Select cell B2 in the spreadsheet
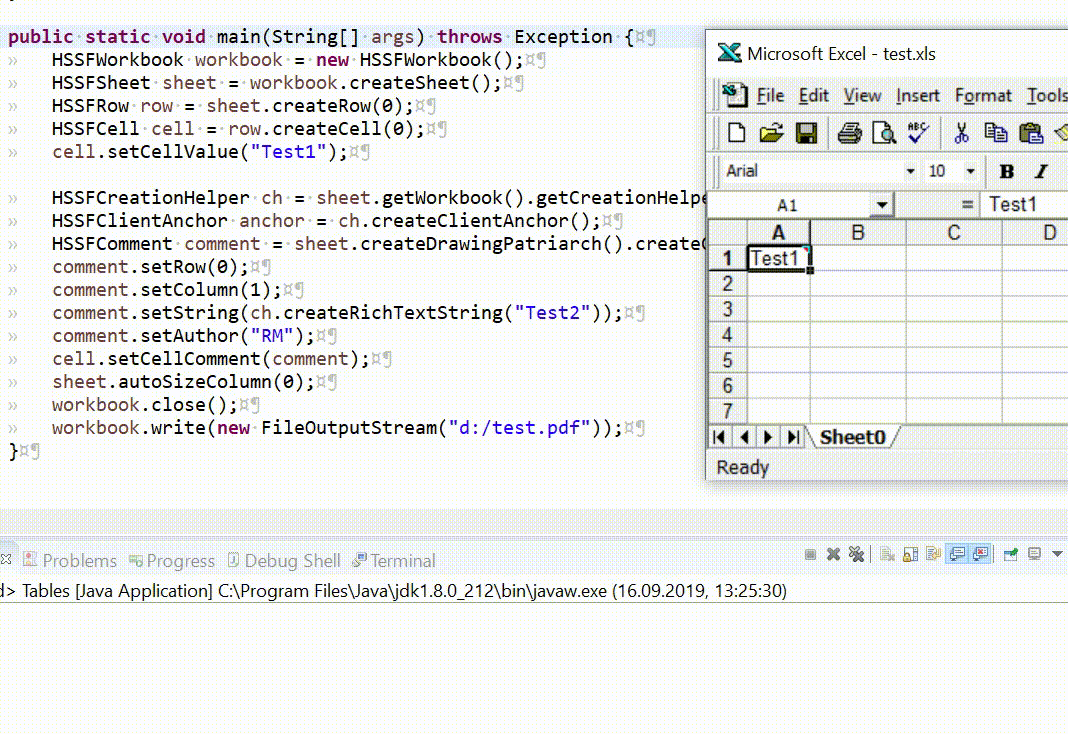Viewport: 1068px width, 734px height. [857, 283]
